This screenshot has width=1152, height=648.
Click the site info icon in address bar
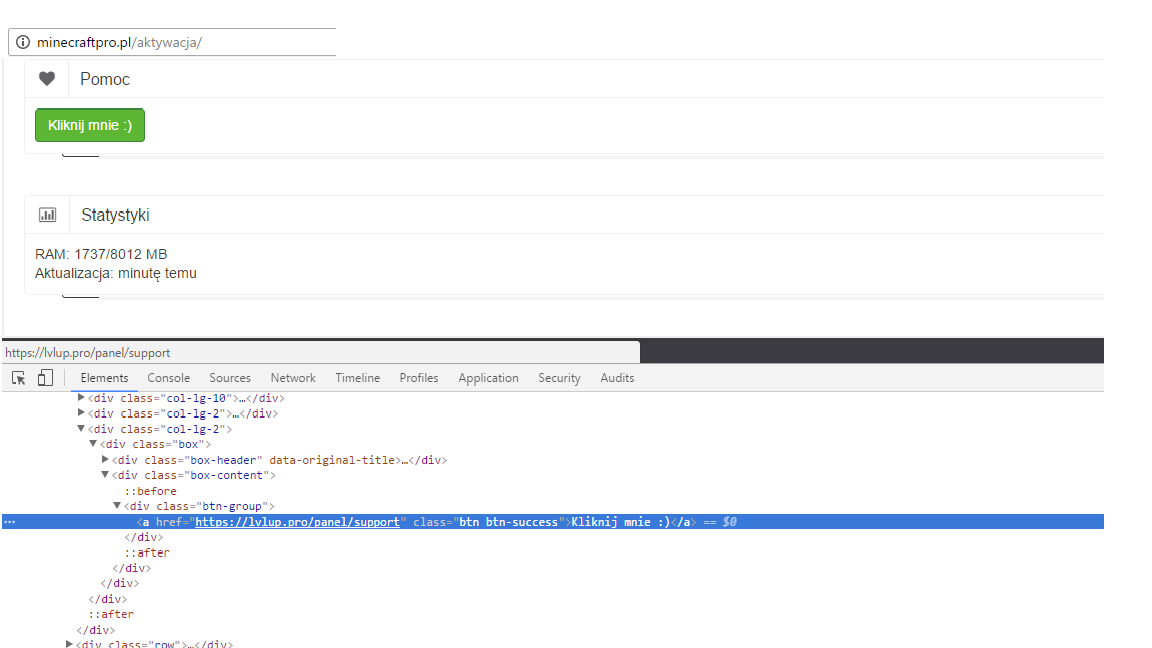point(23,43)
